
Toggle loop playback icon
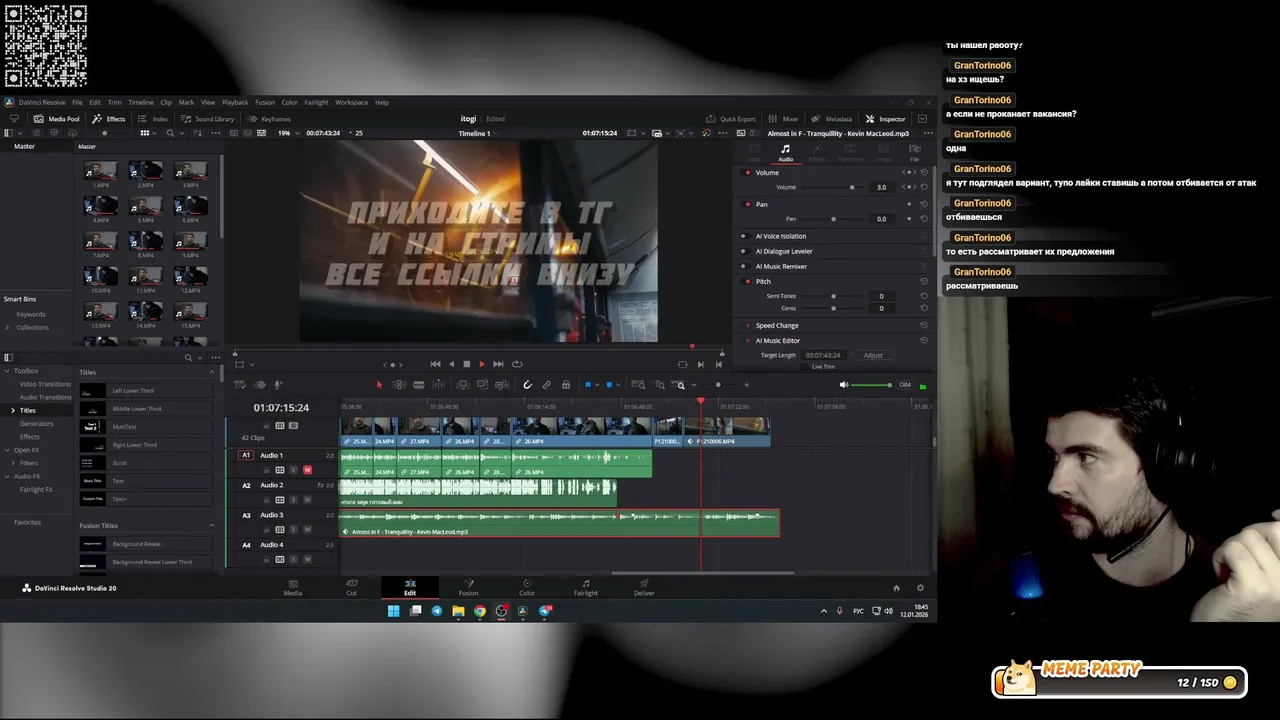click(517, 364)
